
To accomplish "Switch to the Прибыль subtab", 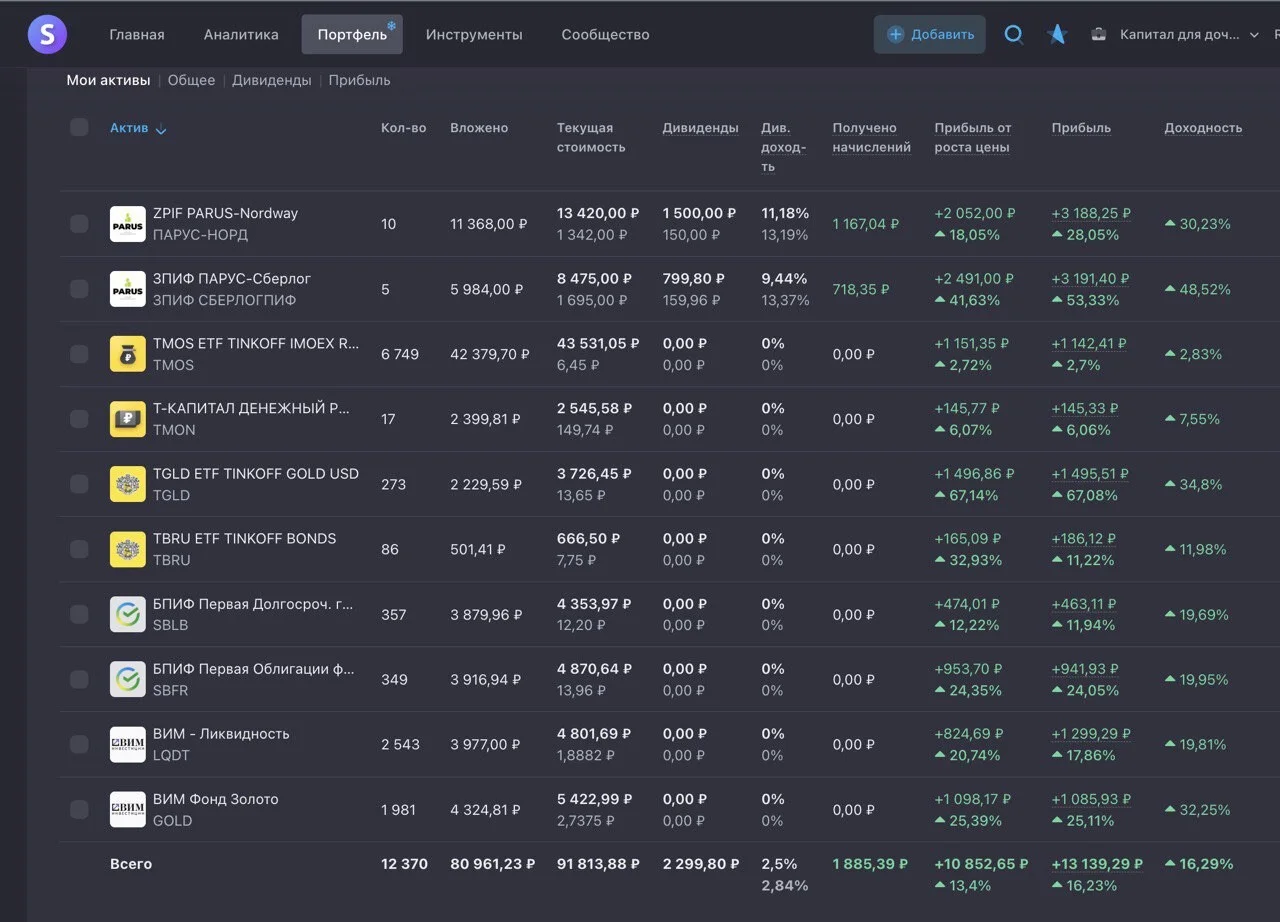I will pos(360,80).
